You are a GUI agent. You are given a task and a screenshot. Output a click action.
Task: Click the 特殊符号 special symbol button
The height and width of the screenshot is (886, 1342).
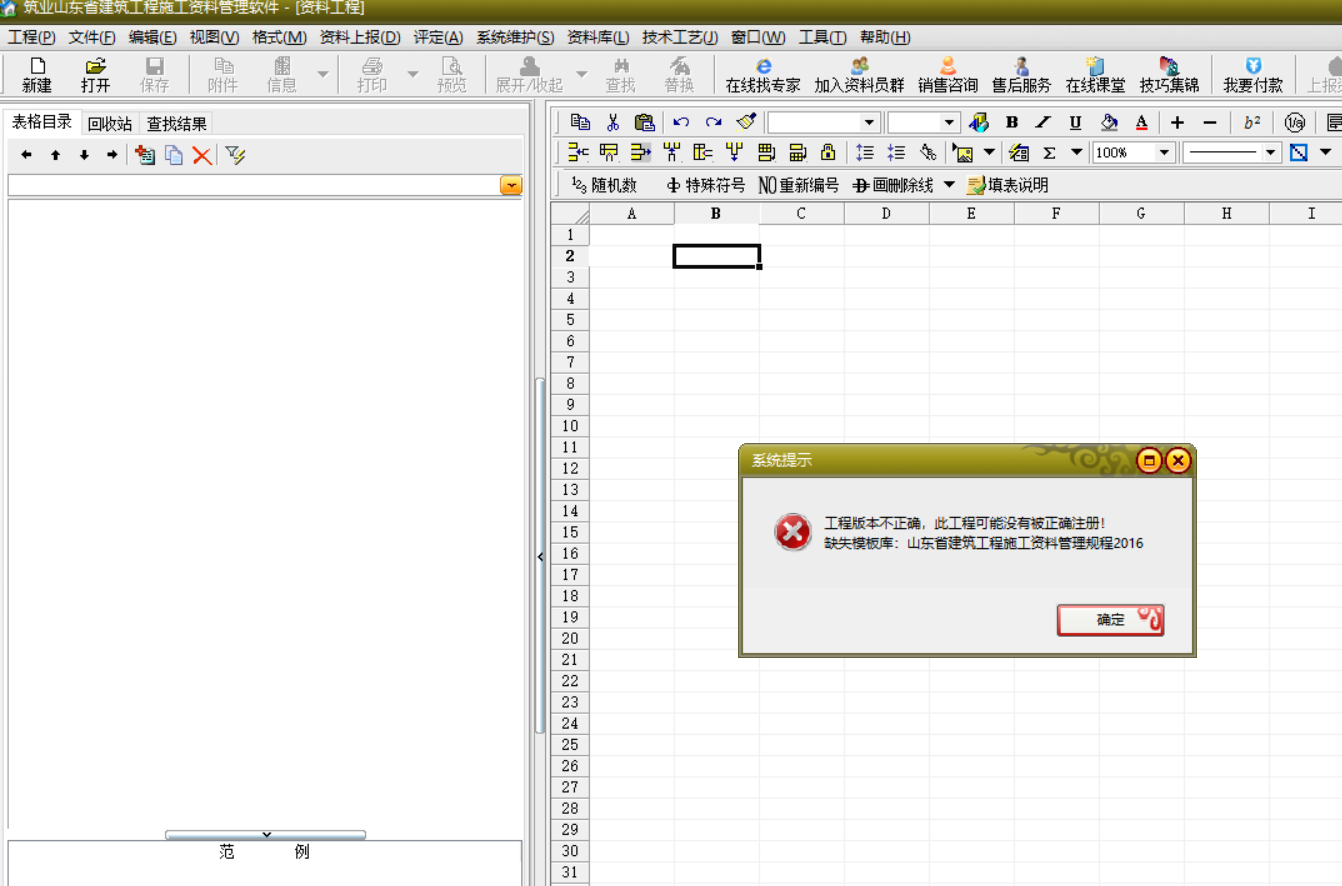tap(706, 185)
